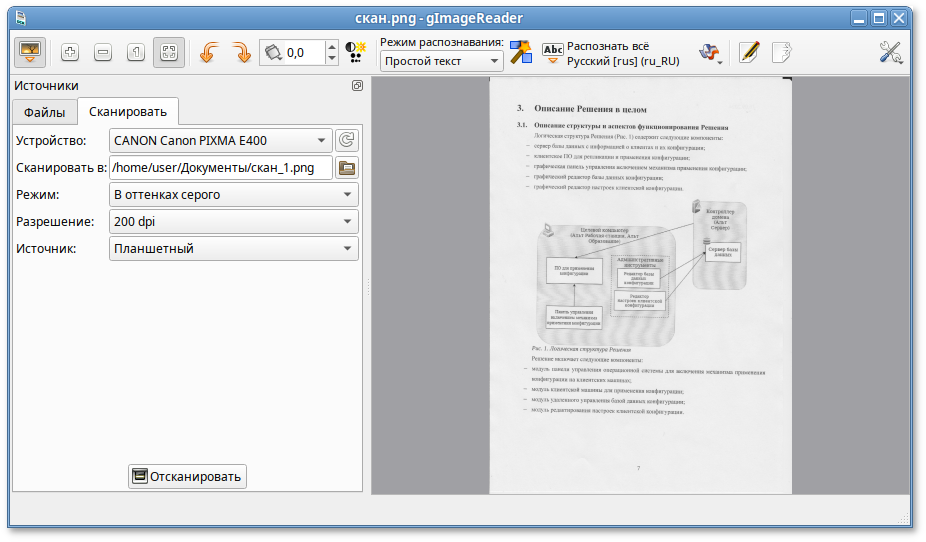Open the preferences tools icon
926x542 pixels.
[x=891, y=52]
